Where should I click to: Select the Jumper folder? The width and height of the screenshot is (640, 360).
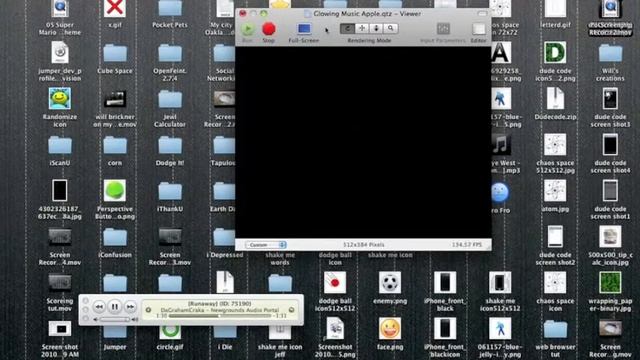115,332
